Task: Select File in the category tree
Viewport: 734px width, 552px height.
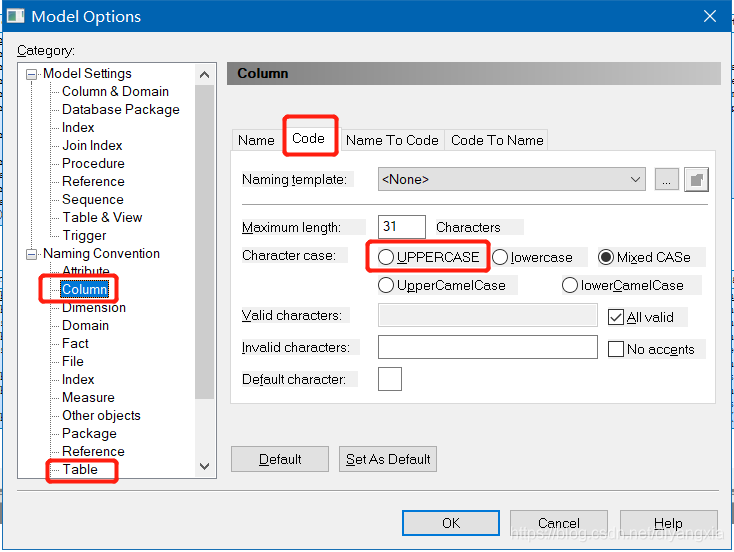Action: click(x=73, y=361)
